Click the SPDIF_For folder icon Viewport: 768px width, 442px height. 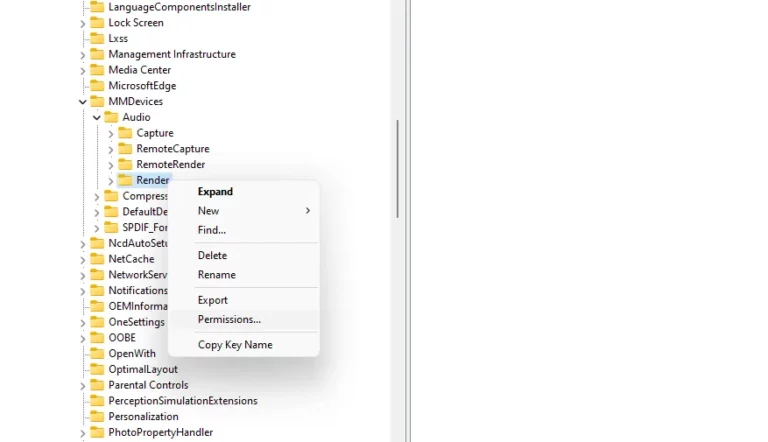coord(112,227)
